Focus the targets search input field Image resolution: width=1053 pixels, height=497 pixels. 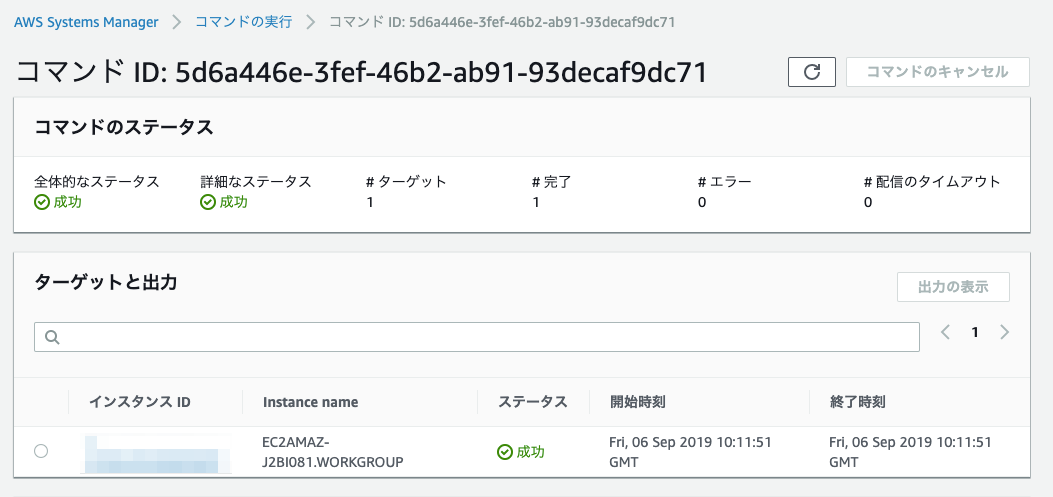pyautogui.click(x=477, y=337)
